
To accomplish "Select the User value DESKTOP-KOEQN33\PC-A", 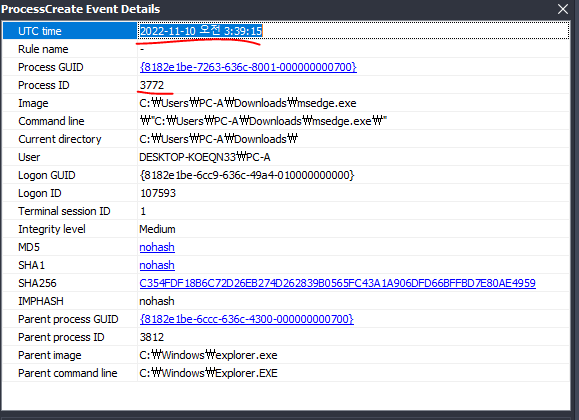I will (205, 157).
